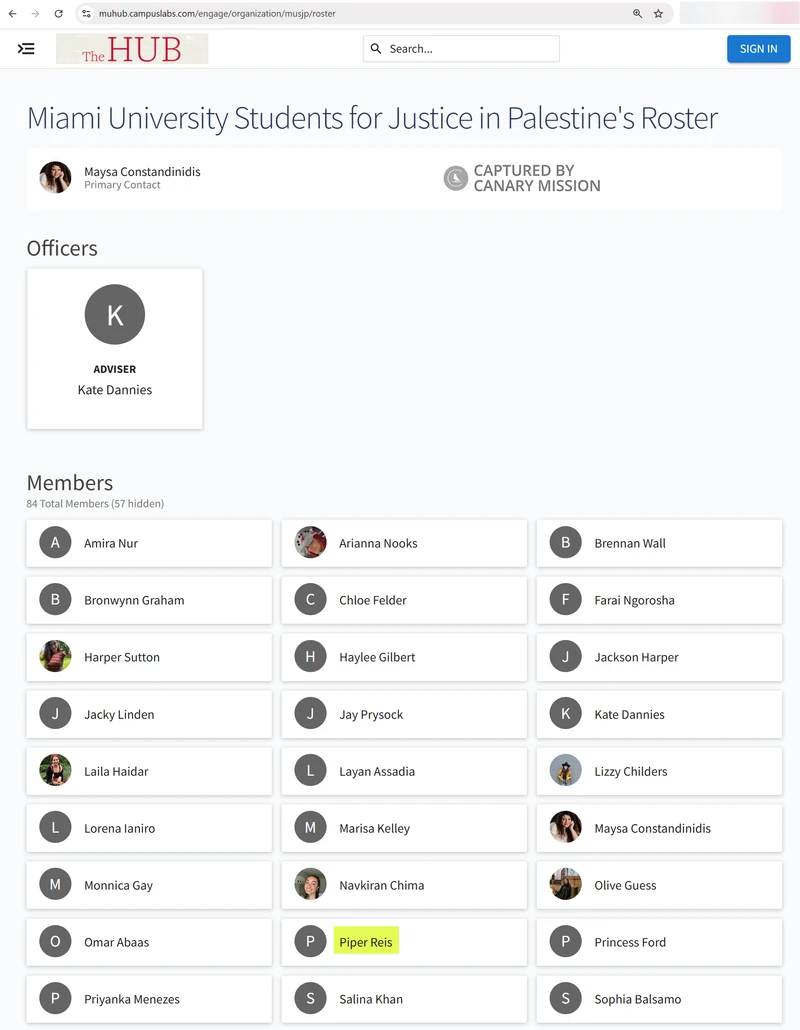Click Farai Ngorosha's F avatar

pyautogui.click(x=566, y=600)
